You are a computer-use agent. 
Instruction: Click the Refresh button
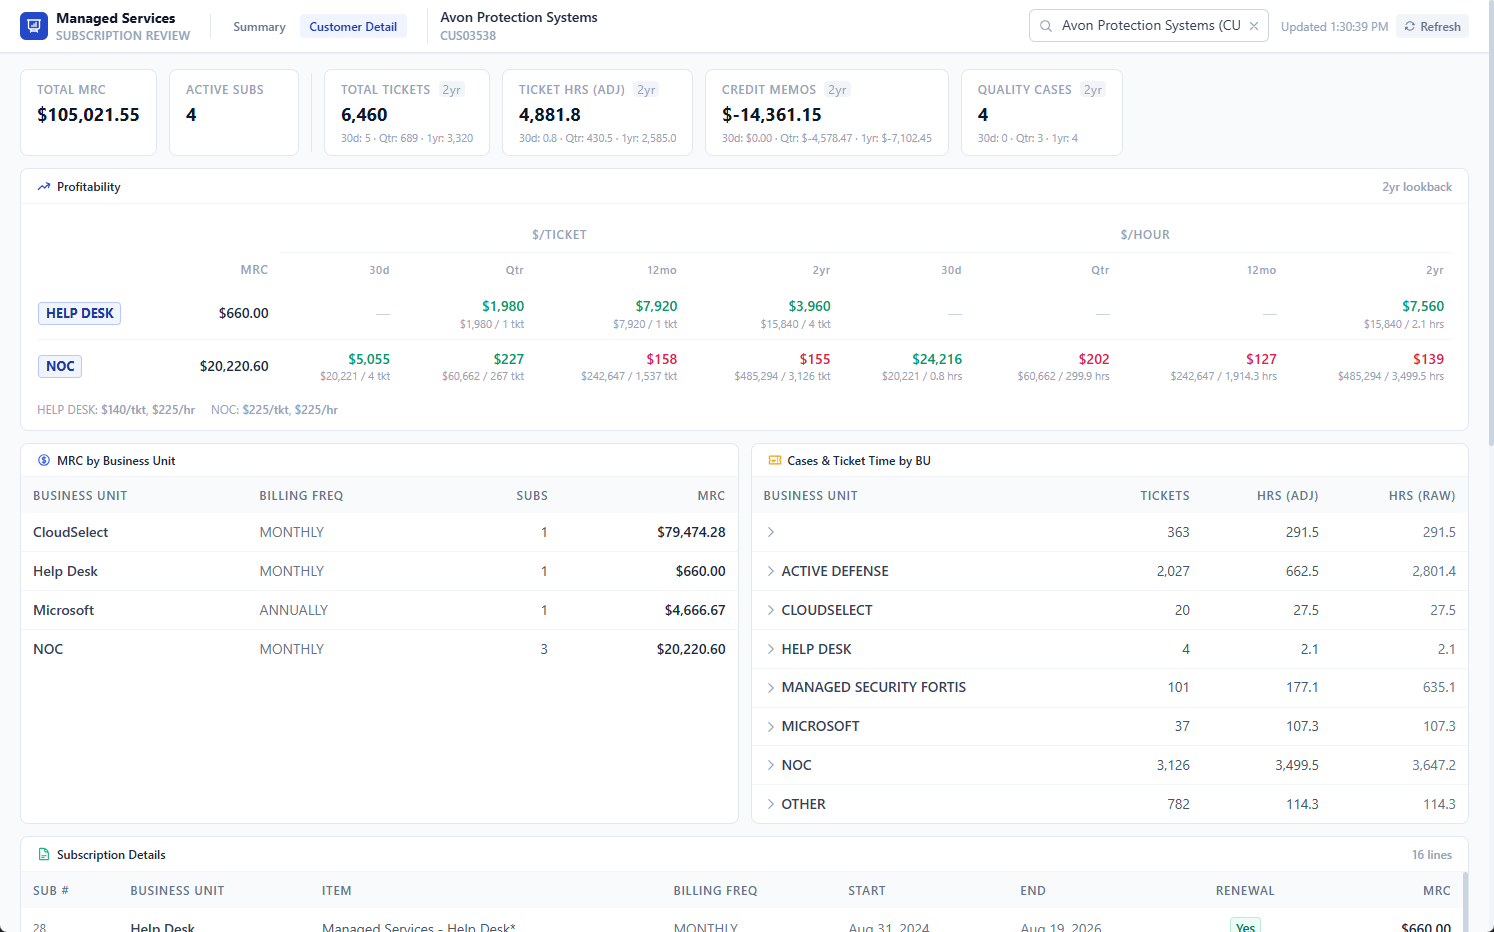[1432, 26]
